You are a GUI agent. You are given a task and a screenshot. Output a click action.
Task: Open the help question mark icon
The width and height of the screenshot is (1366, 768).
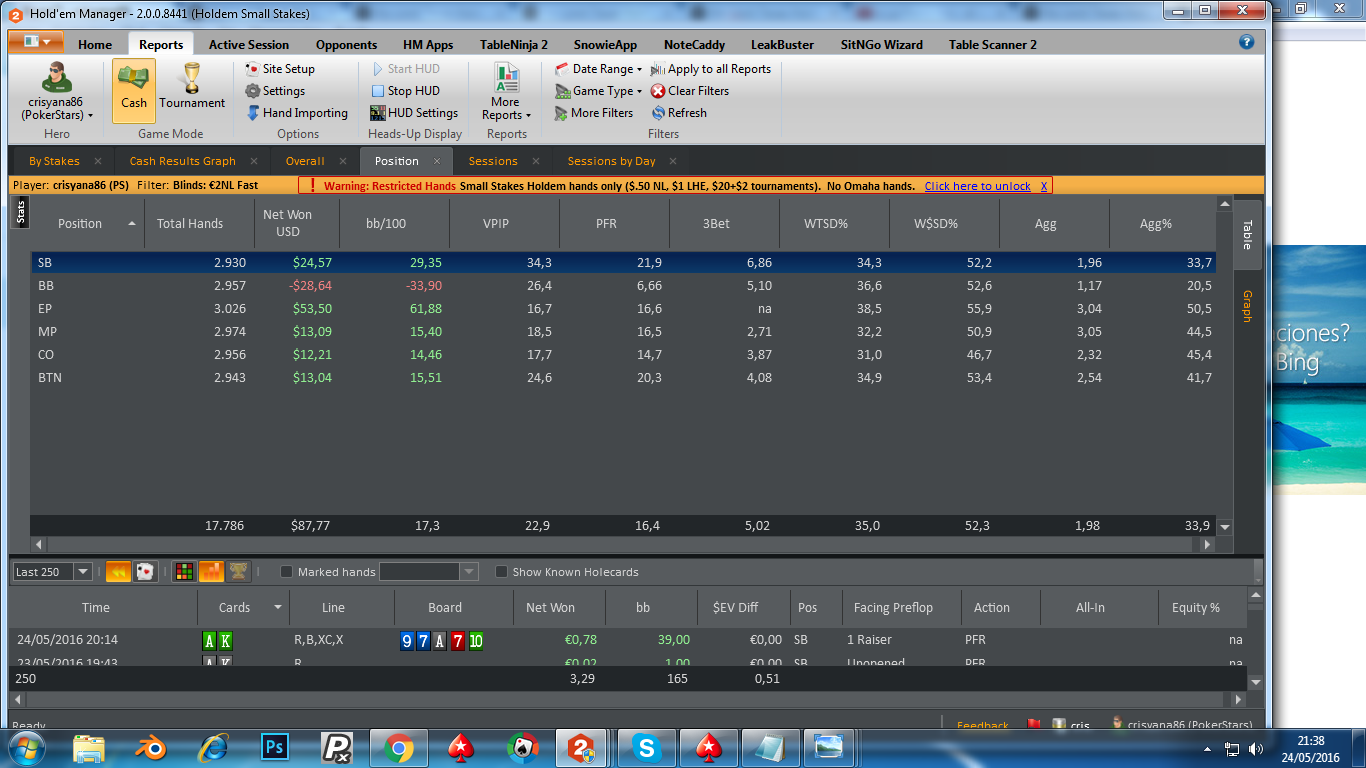coord(1246,42)
